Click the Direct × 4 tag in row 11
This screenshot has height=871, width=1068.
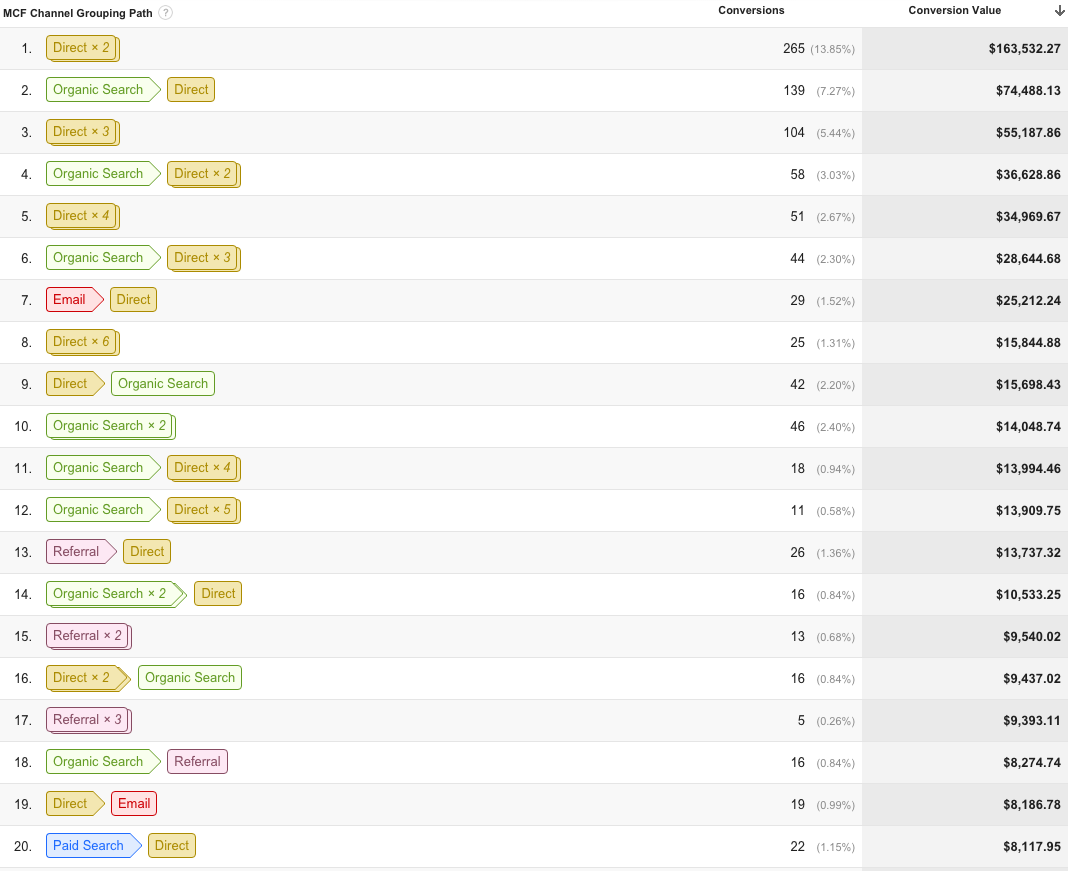(204, 468)
